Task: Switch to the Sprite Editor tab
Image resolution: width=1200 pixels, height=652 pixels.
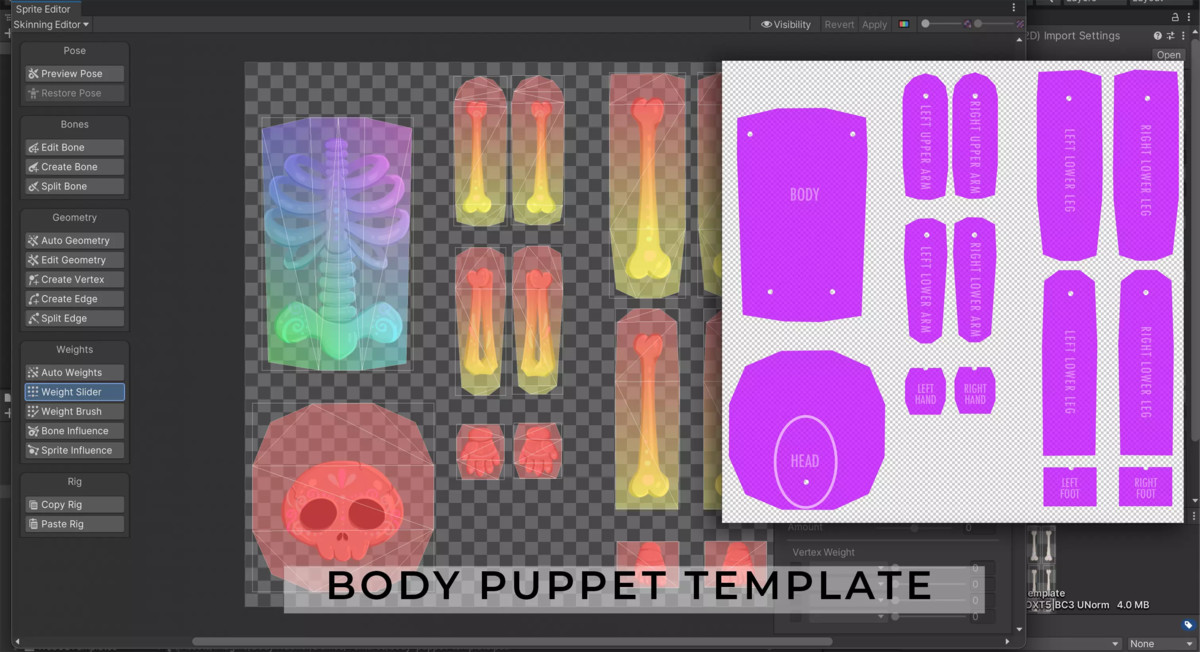Action: pos(44,9)
